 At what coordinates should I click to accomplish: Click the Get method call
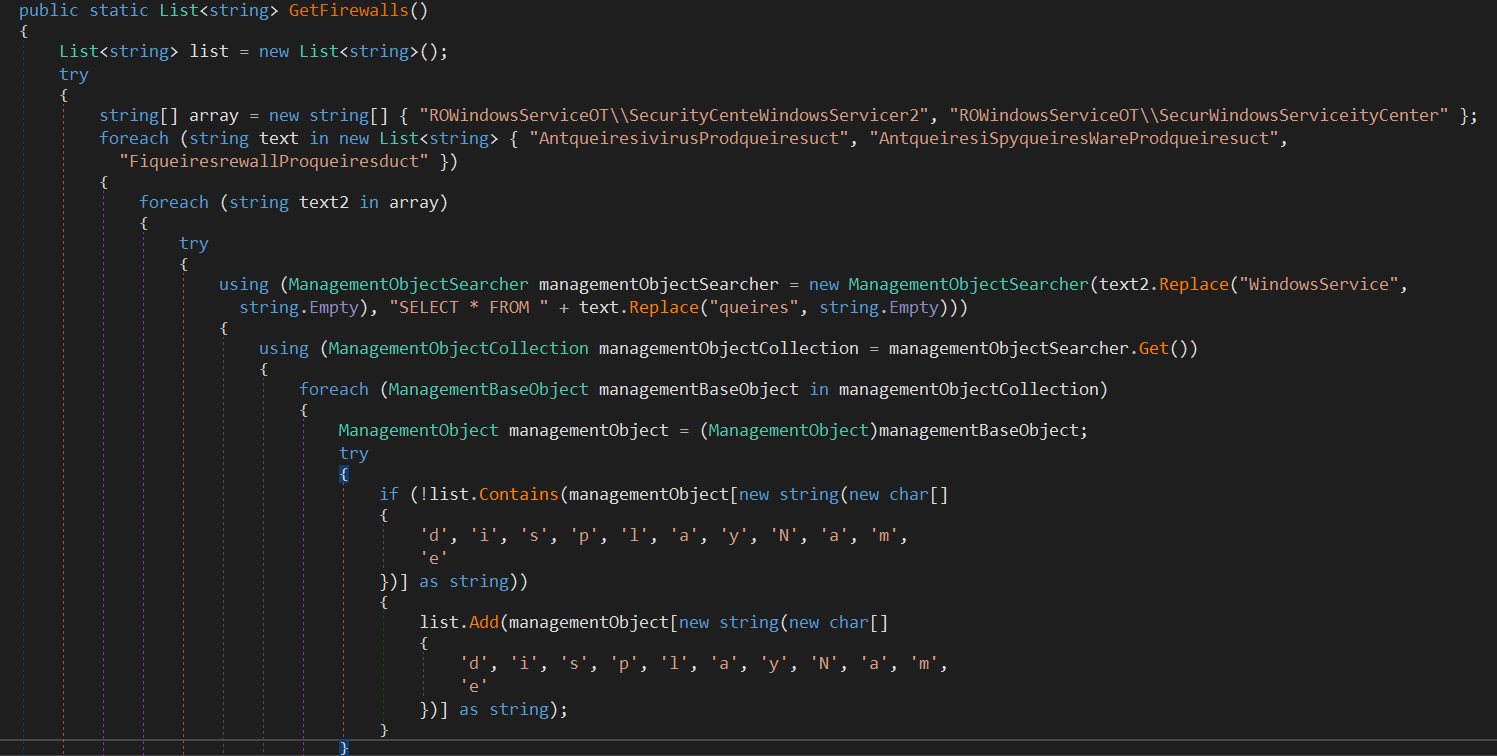[1154, 348]
